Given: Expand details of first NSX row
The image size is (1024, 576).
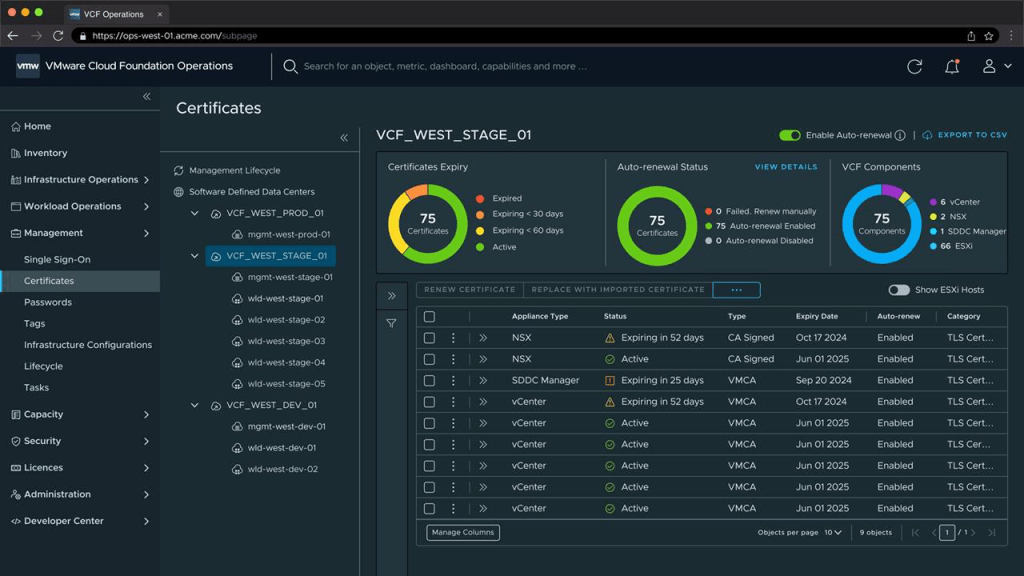Looking at the screenshot, I should point(483,338).
